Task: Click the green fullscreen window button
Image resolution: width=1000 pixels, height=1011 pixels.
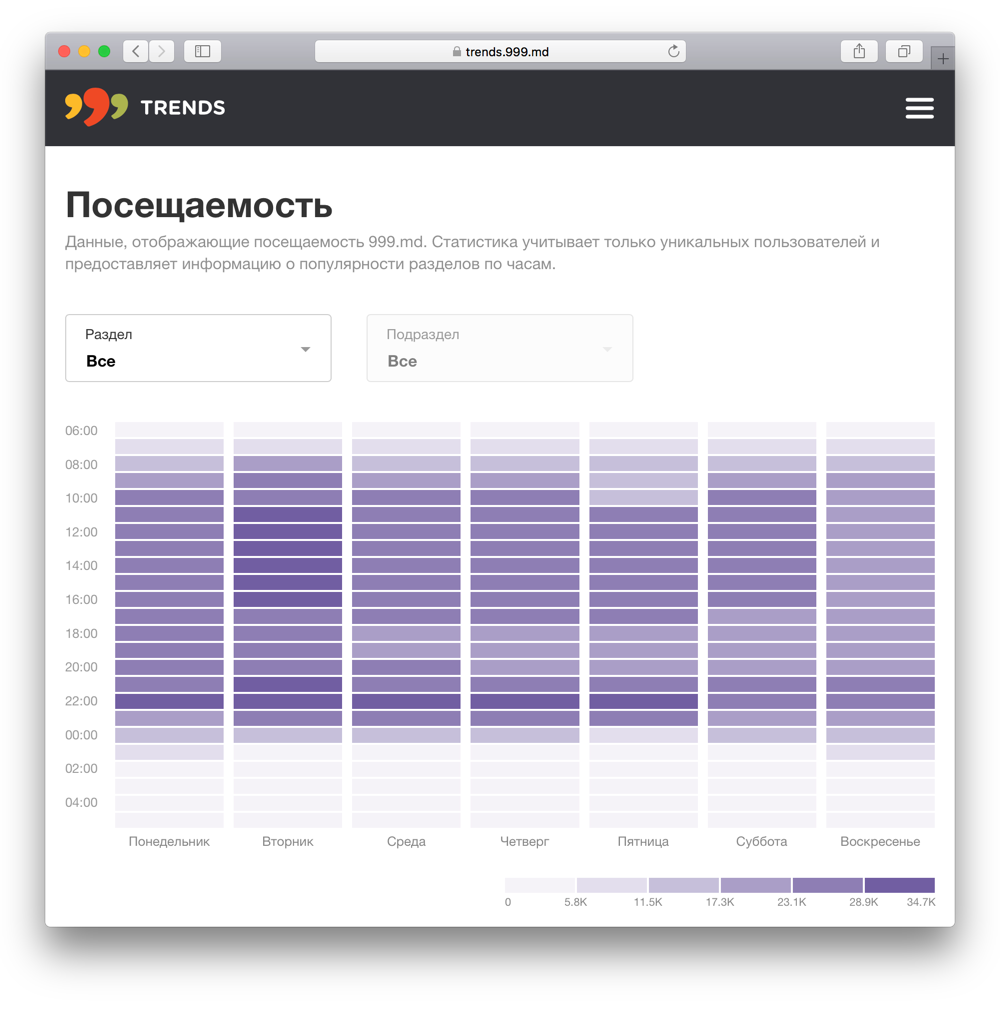Action: pyautogui.click(x=104, y=52)
